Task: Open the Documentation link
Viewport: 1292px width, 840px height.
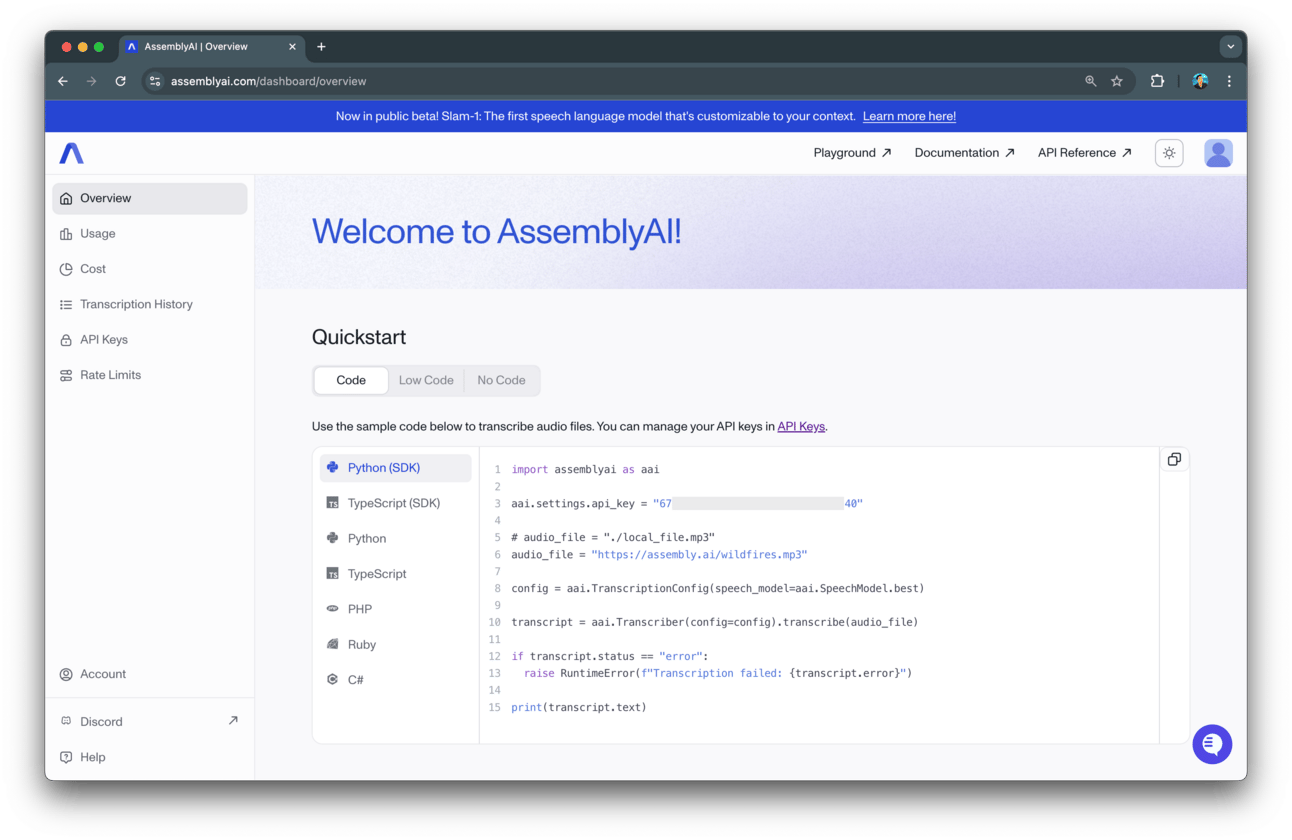Action: point(964,153)
